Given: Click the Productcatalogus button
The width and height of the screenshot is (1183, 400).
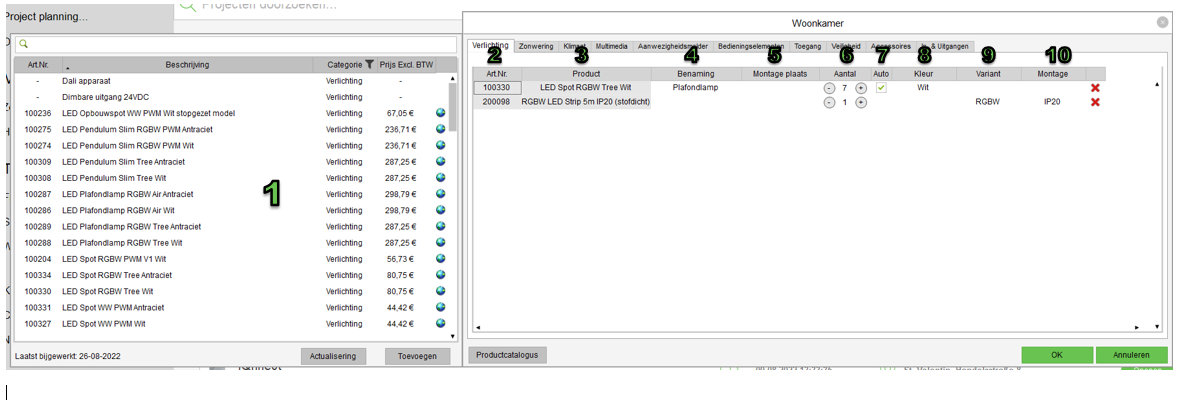Looking at the screenshot, I should [x=507, y=355].
